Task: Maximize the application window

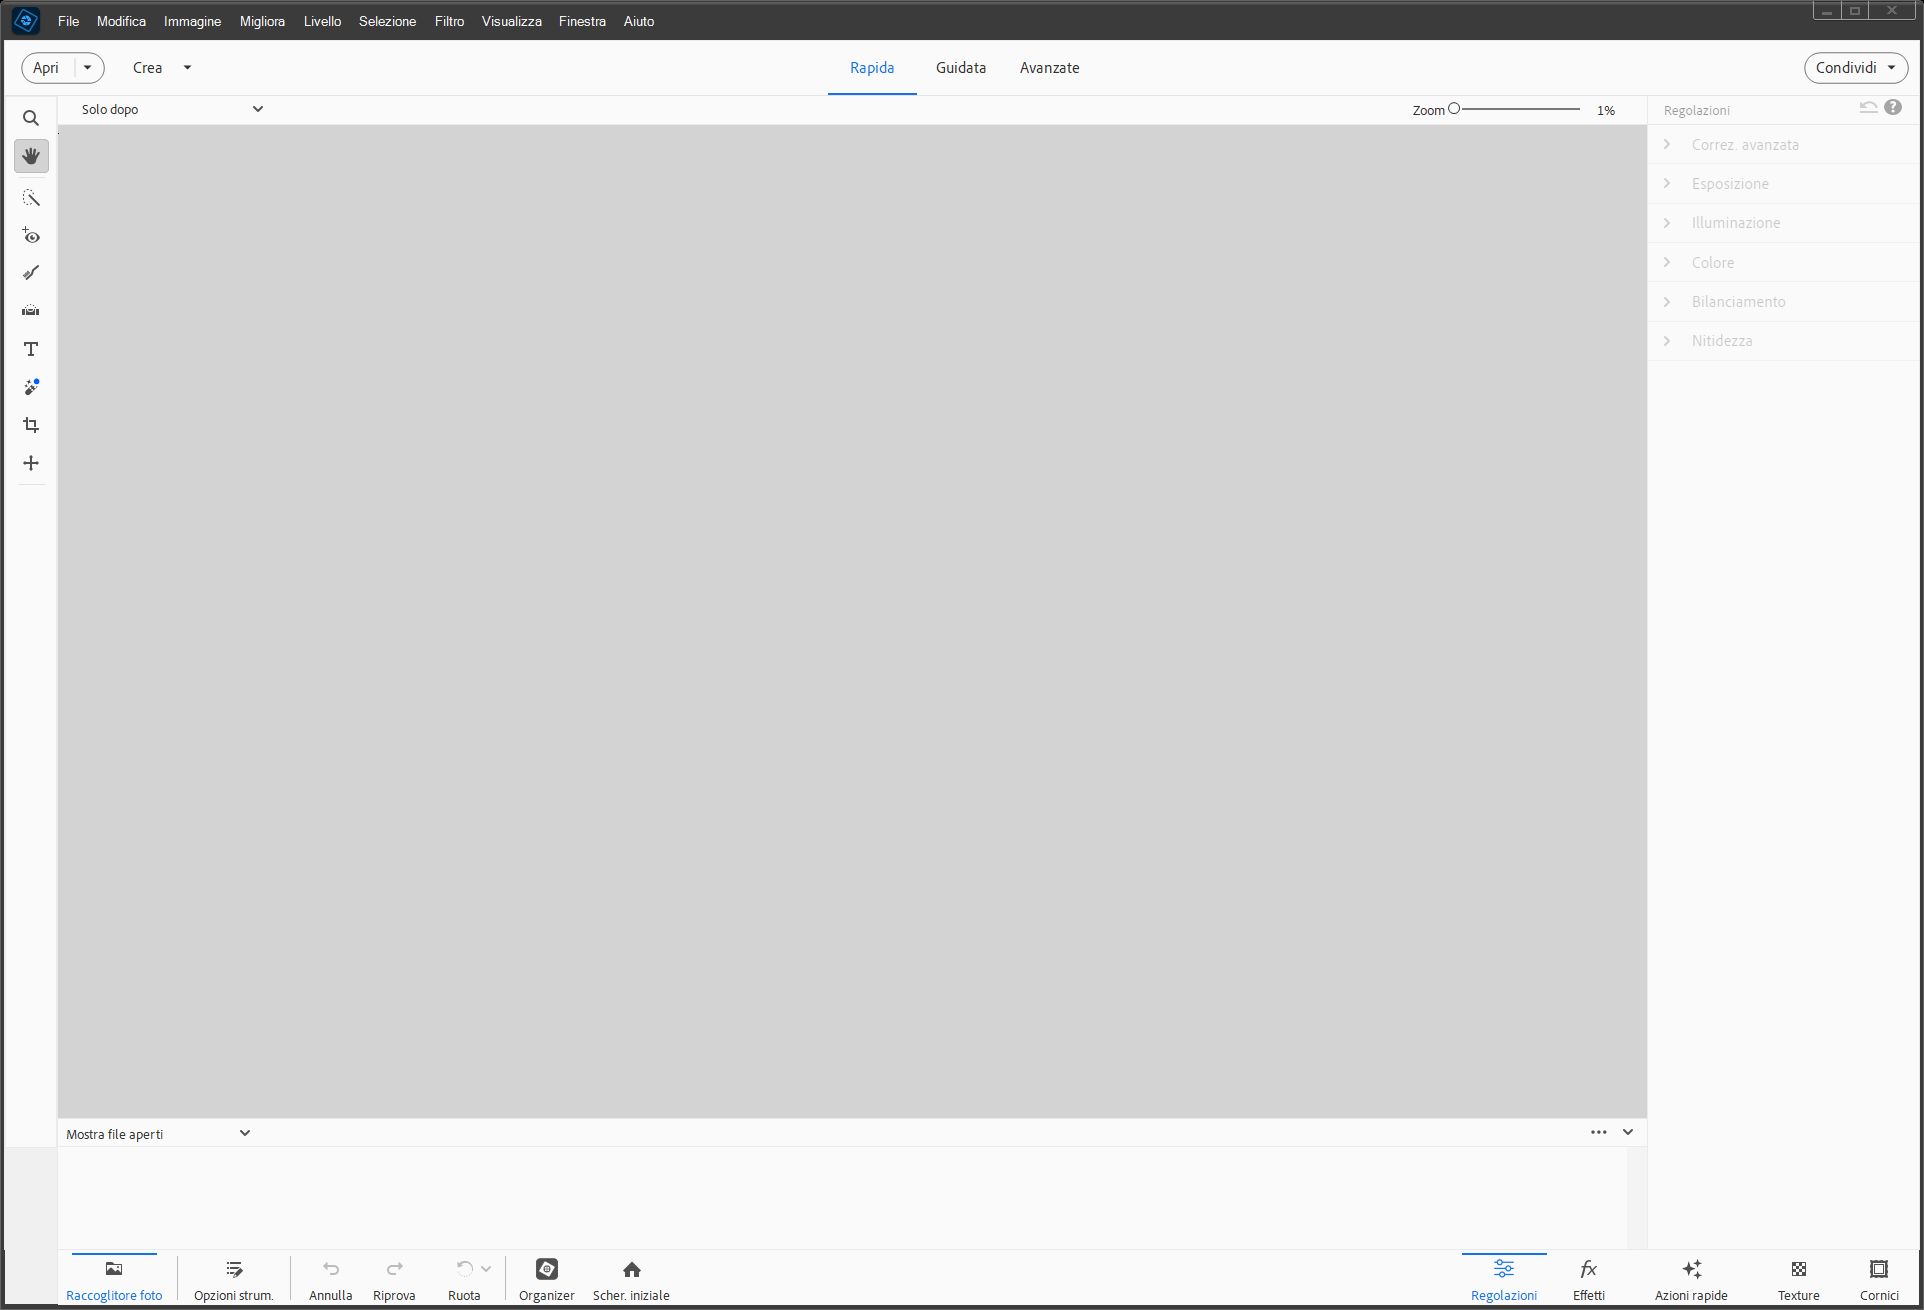Action: click(1855, 11)
